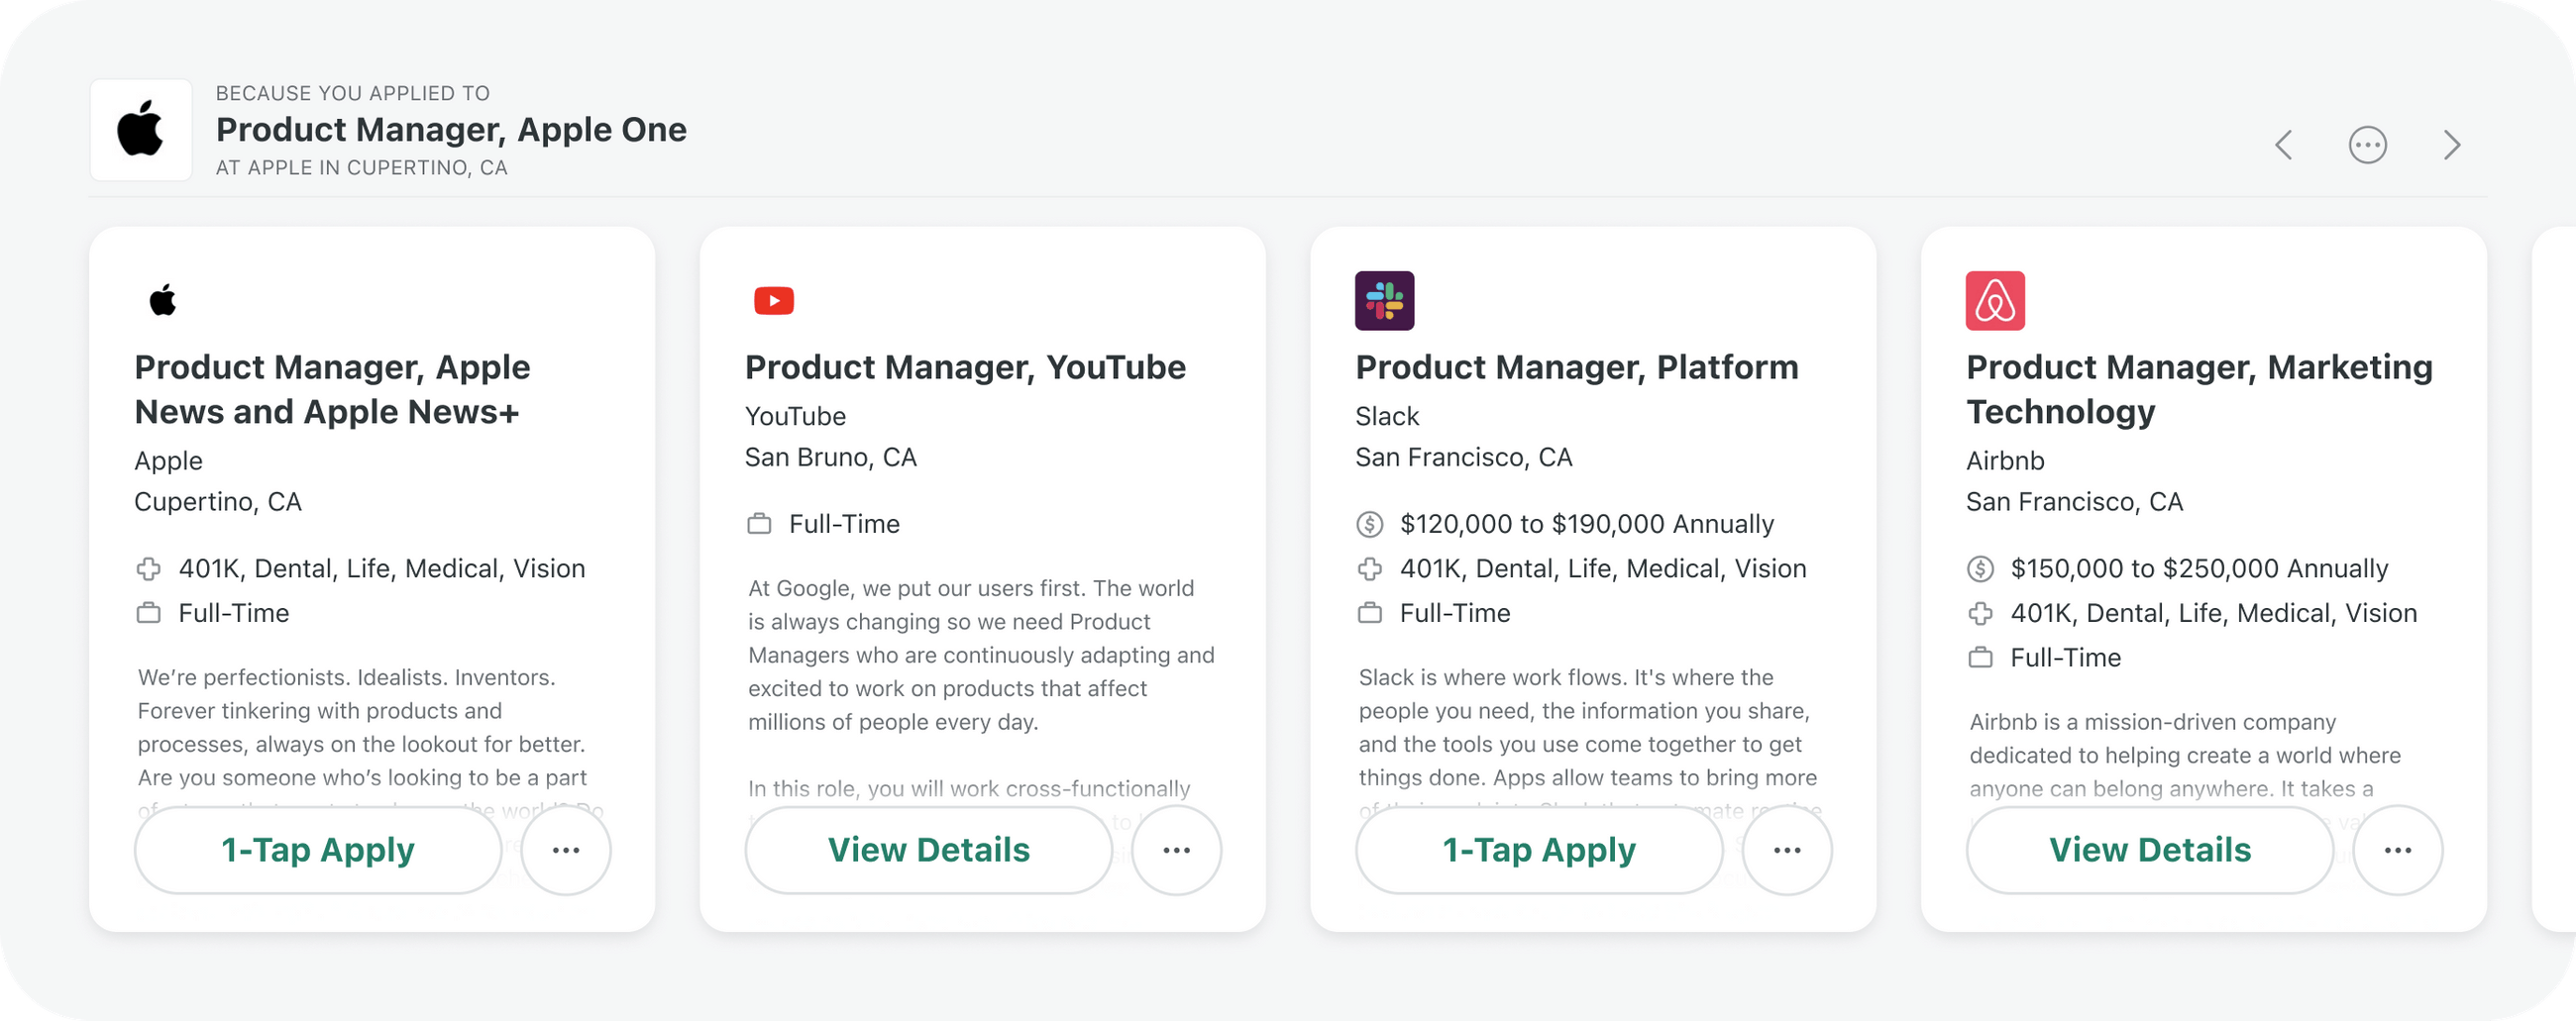Click benefits text on Apple News card
The width and height of the screenshot is (2576, 1021).
(382, 569)
